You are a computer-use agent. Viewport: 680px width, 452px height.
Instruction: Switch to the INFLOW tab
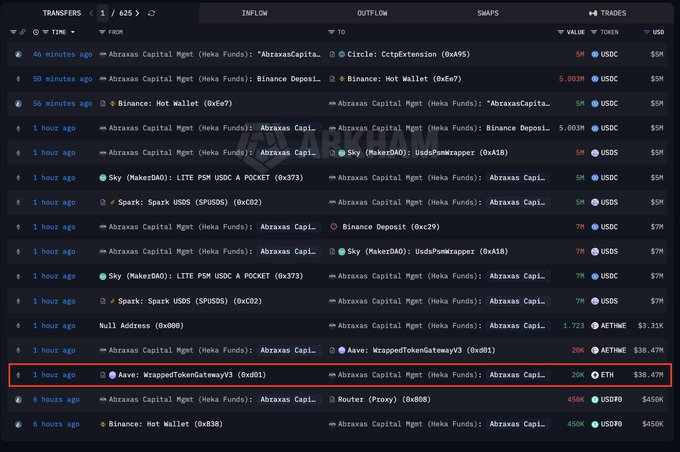[x=255, y=13]
